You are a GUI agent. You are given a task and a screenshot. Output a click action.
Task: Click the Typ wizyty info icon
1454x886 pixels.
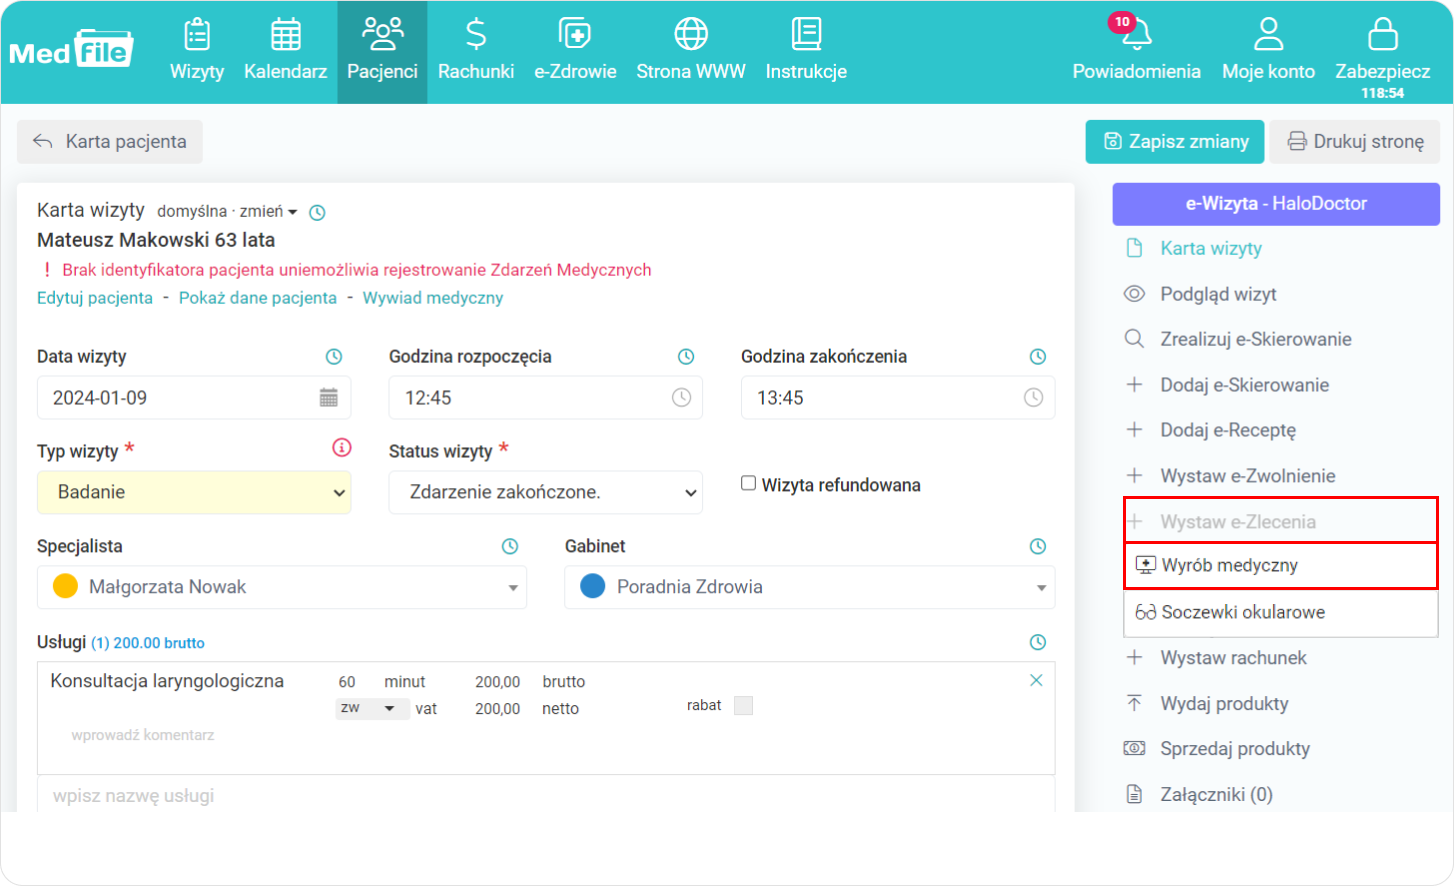(342, 448)
